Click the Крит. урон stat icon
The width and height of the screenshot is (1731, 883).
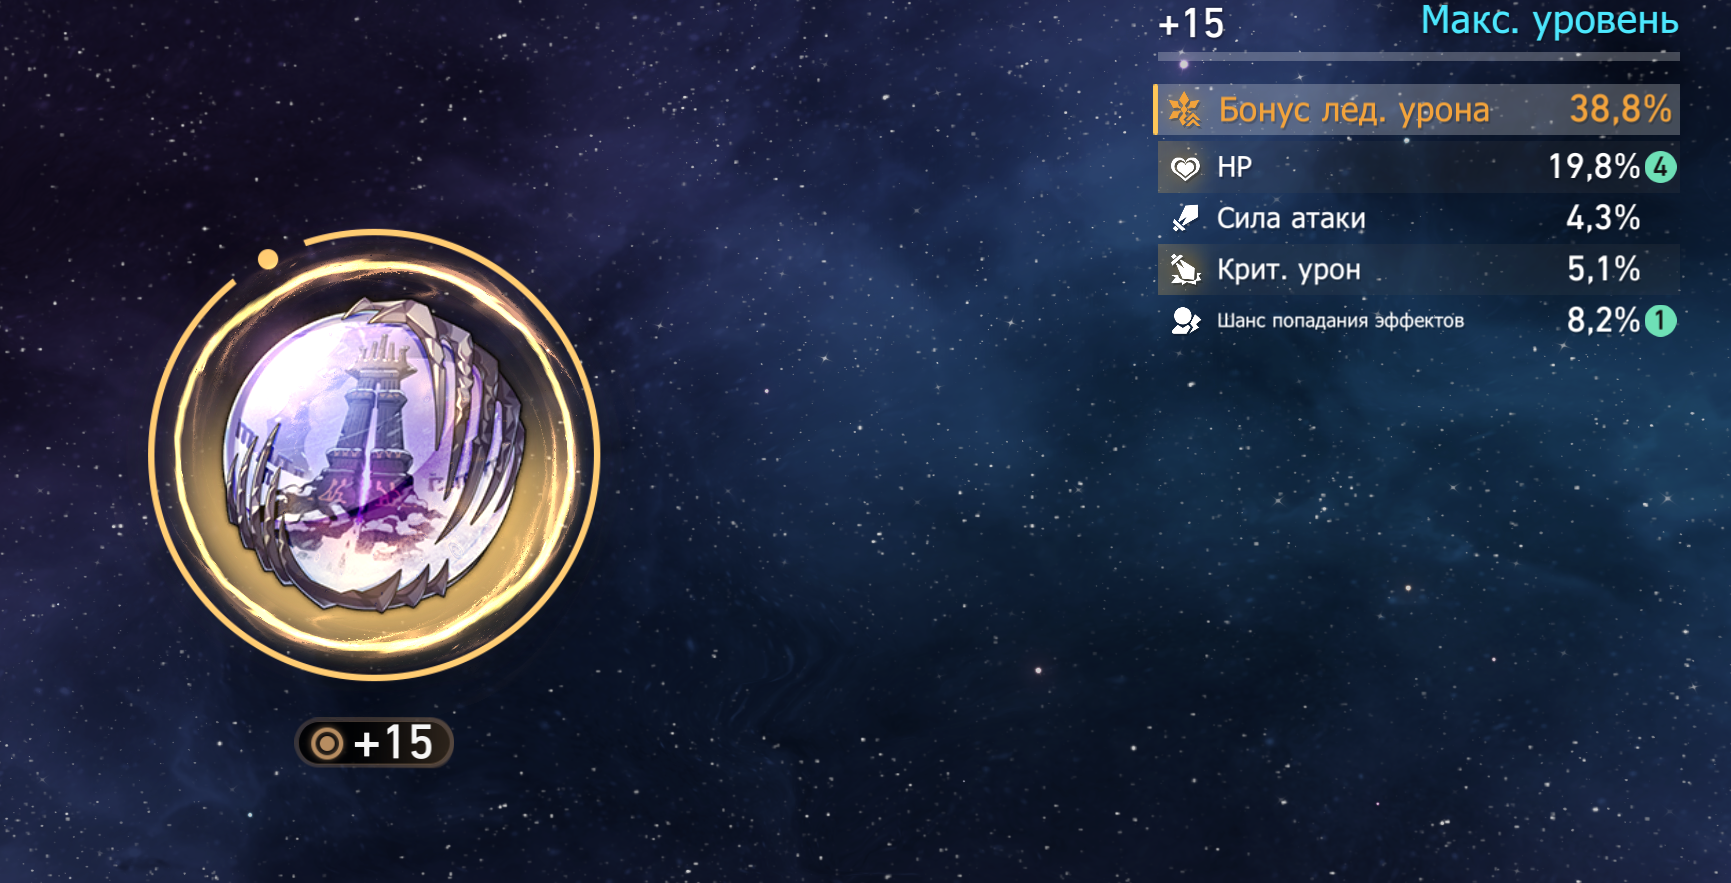[x=1185, y=270]
